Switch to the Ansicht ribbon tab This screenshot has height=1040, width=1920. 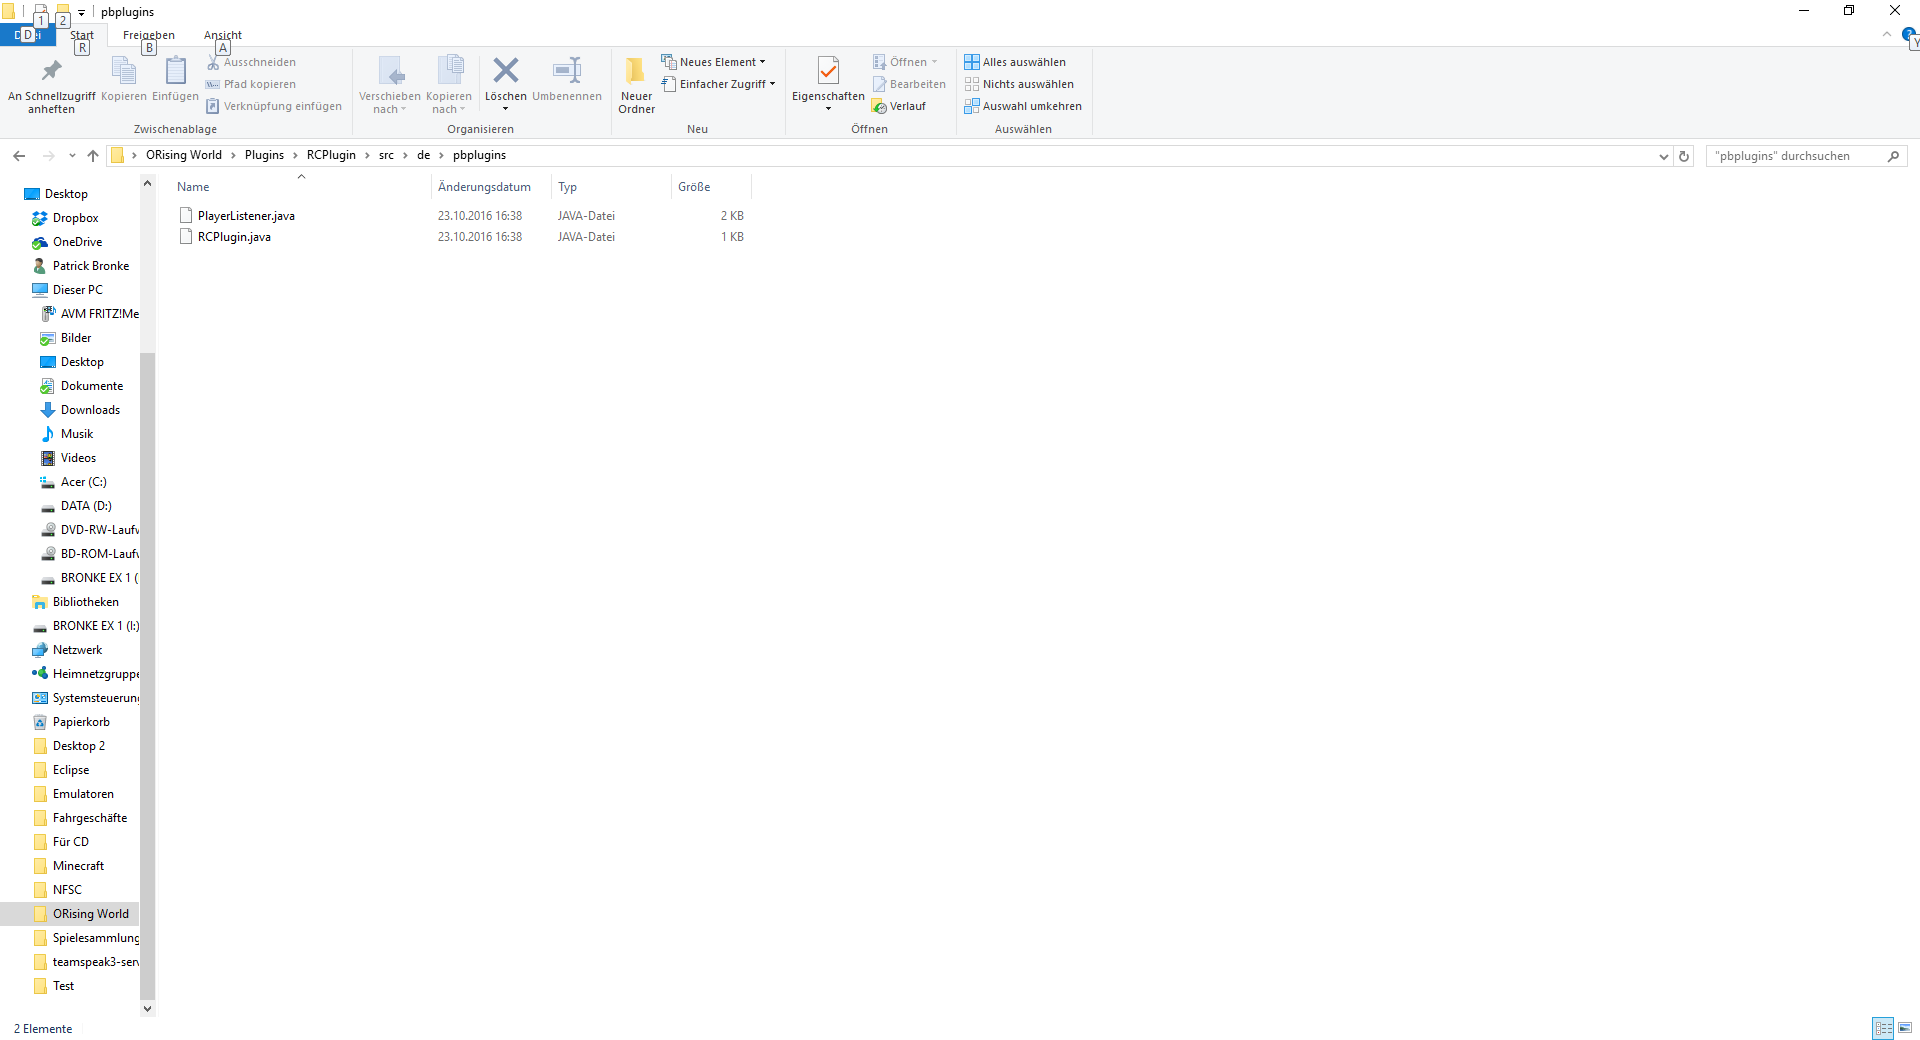[x=222, y=35]
